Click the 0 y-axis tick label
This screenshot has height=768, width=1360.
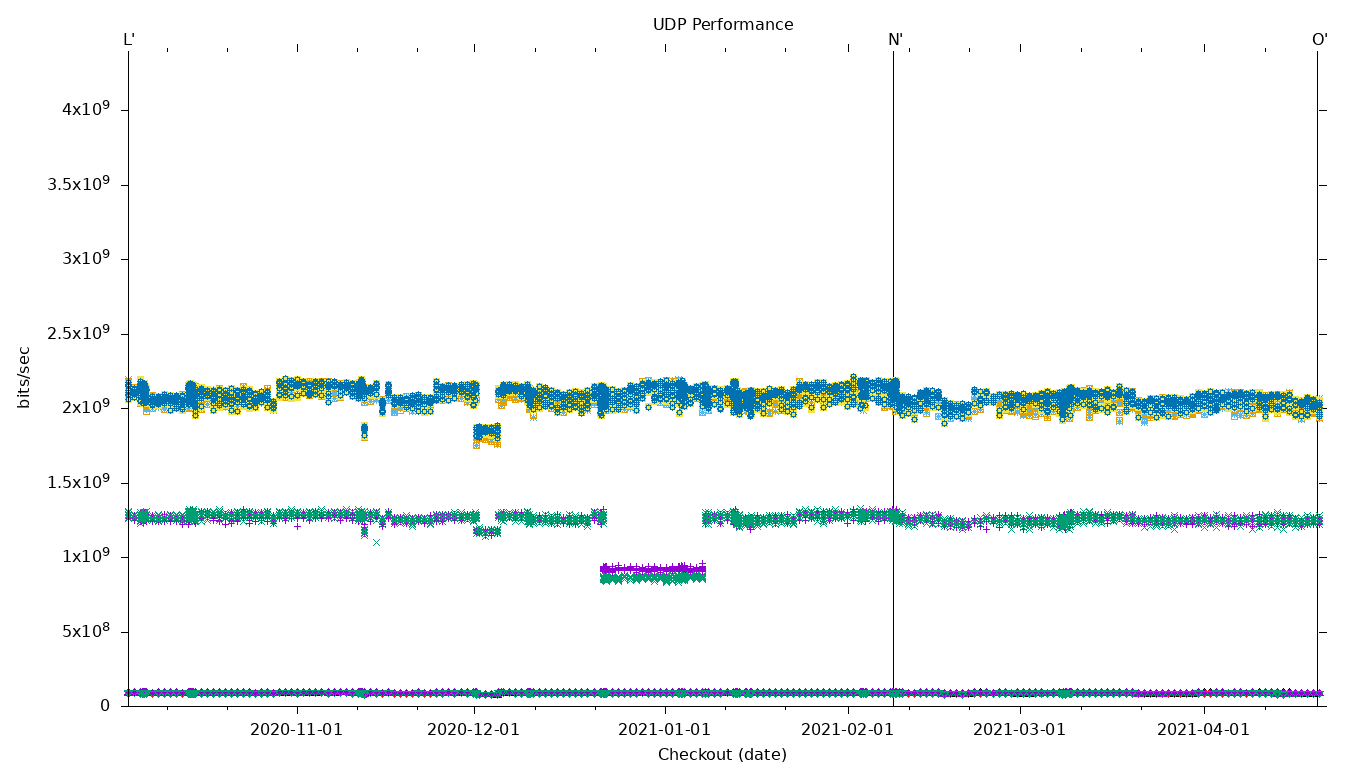(x=105, y=705)
